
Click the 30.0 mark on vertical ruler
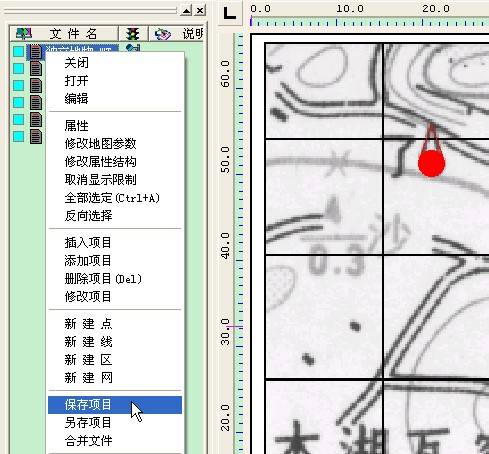click(x=225, y=332)
